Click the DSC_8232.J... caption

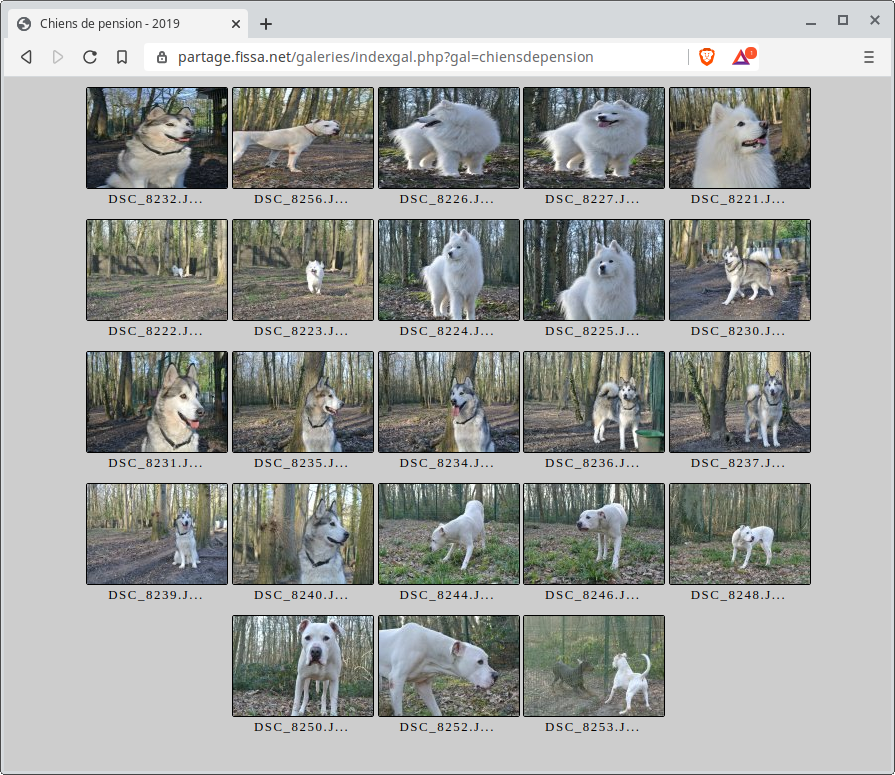(x=155, y=199)
